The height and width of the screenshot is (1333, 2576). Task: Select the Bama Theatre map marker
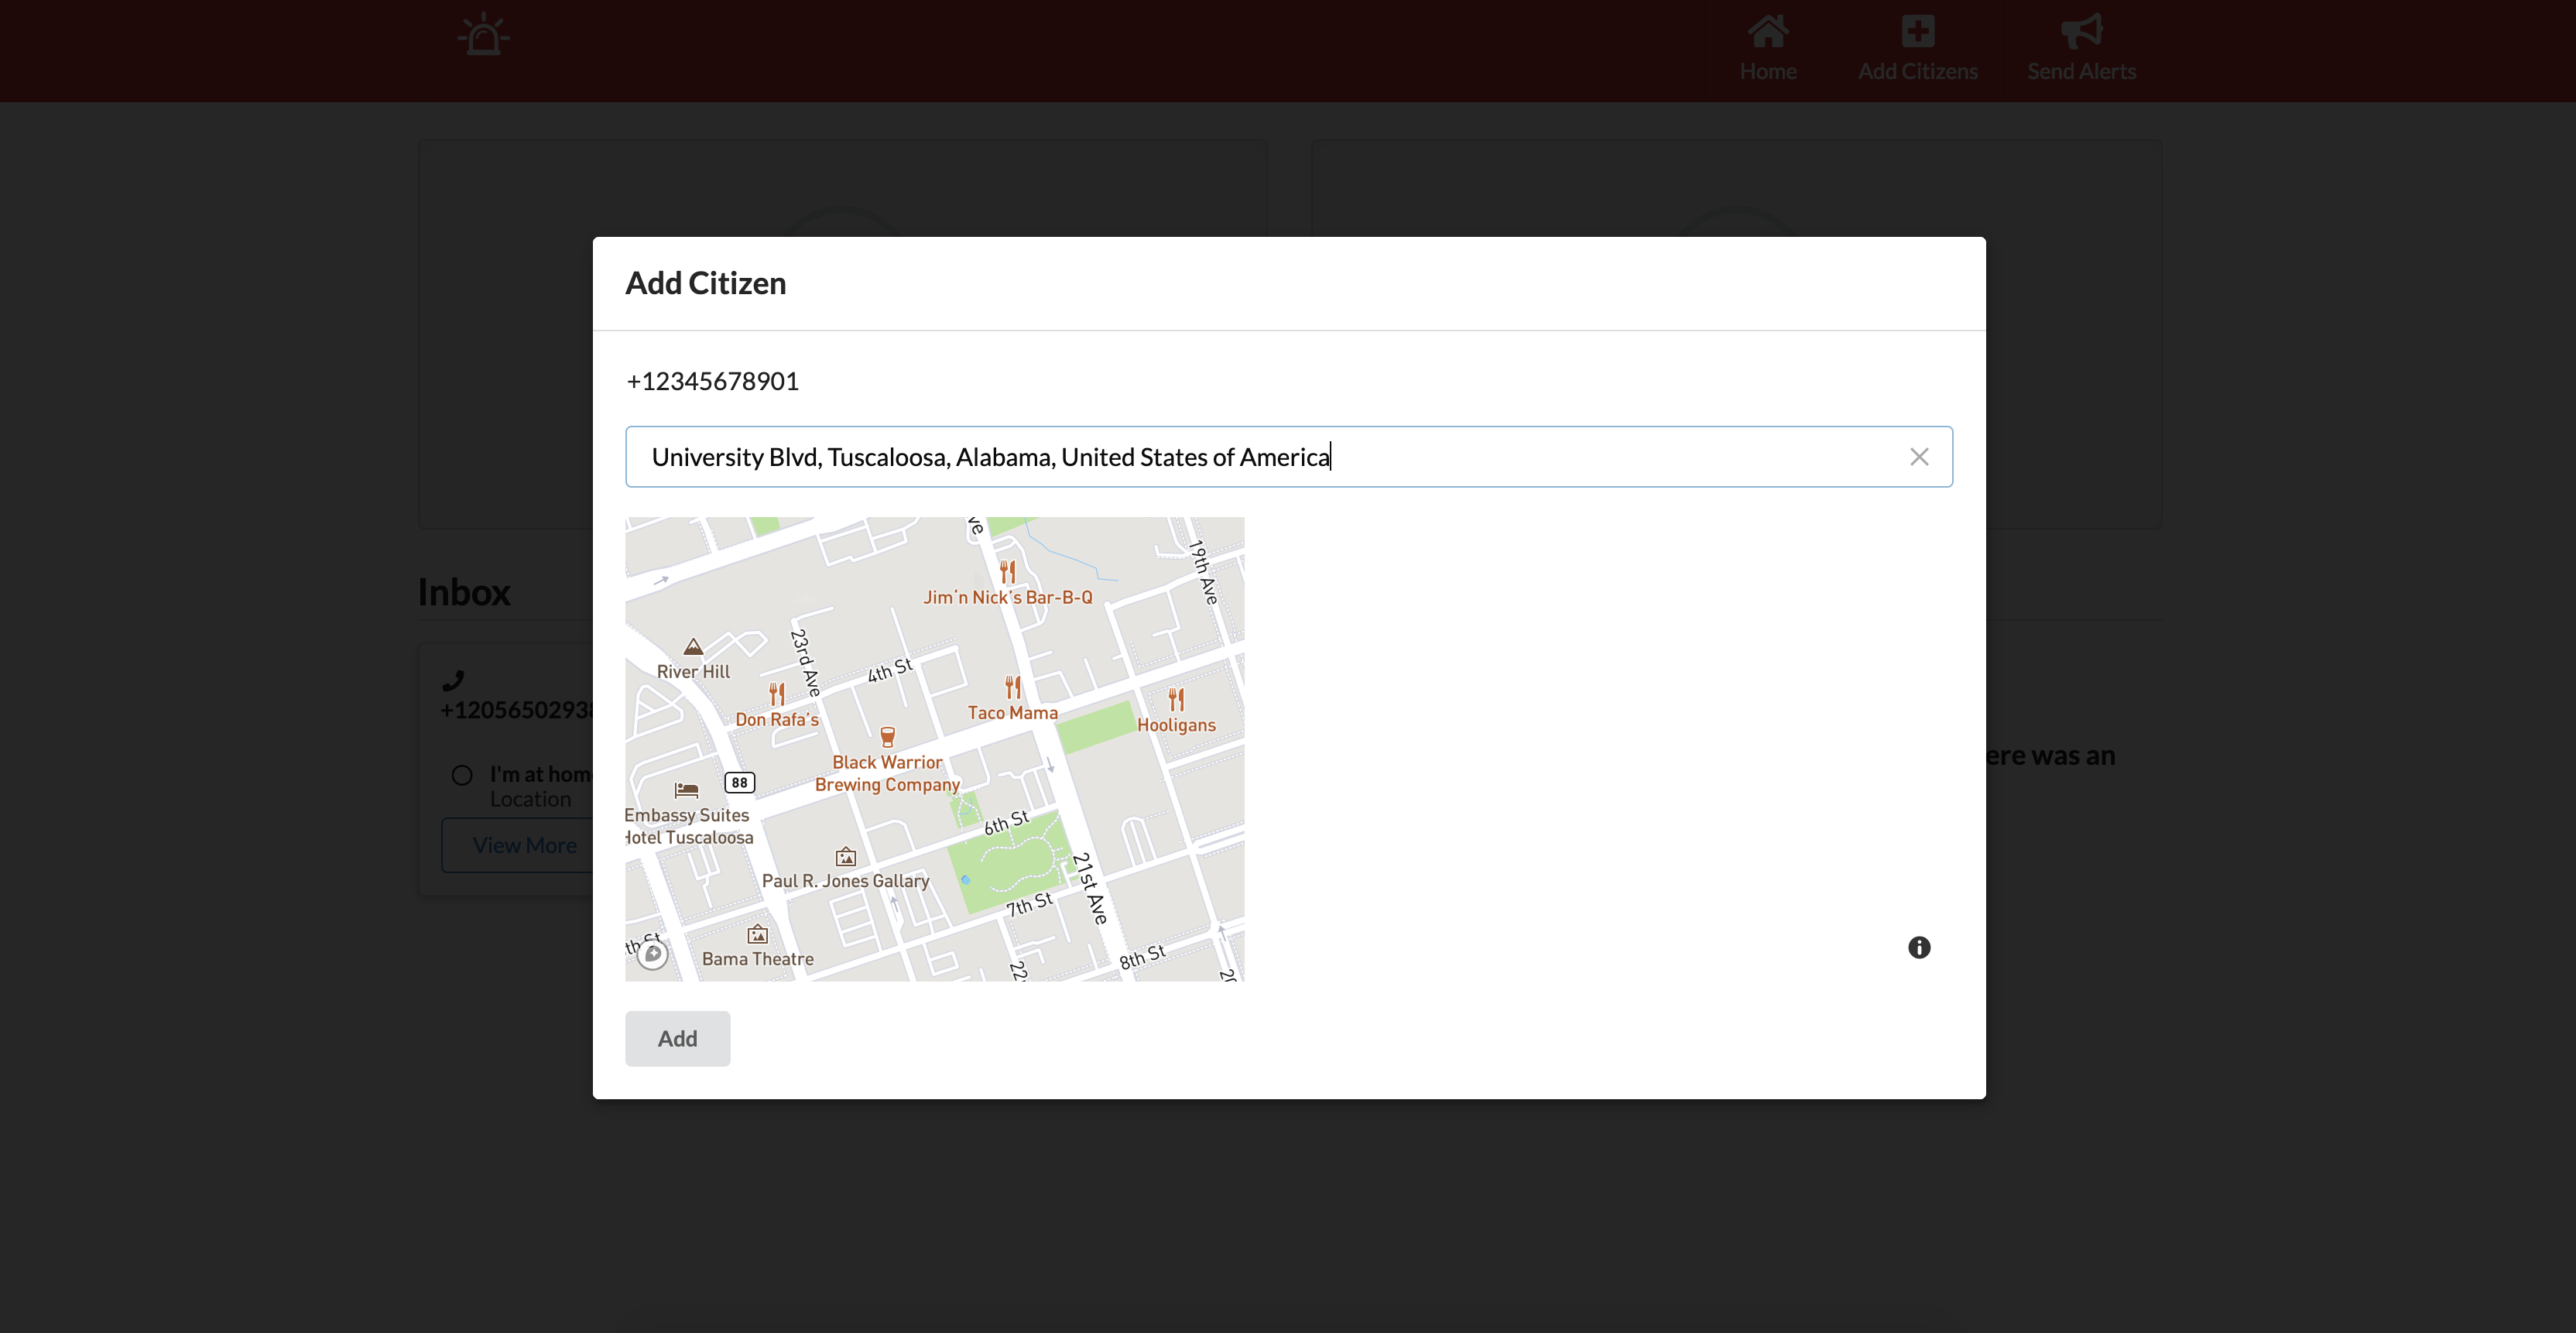[758, 935]
